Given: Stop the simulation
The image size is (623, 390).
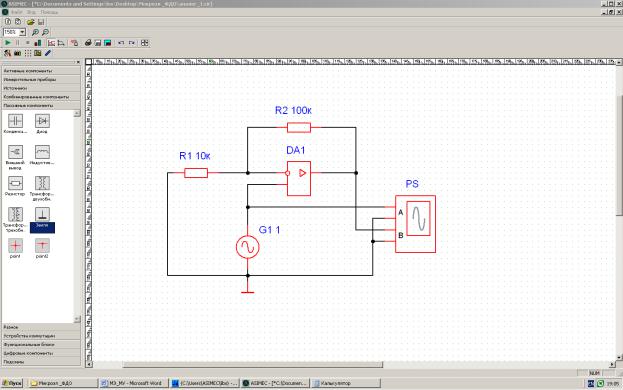Looking at the screenshot, I should (27, 42).
